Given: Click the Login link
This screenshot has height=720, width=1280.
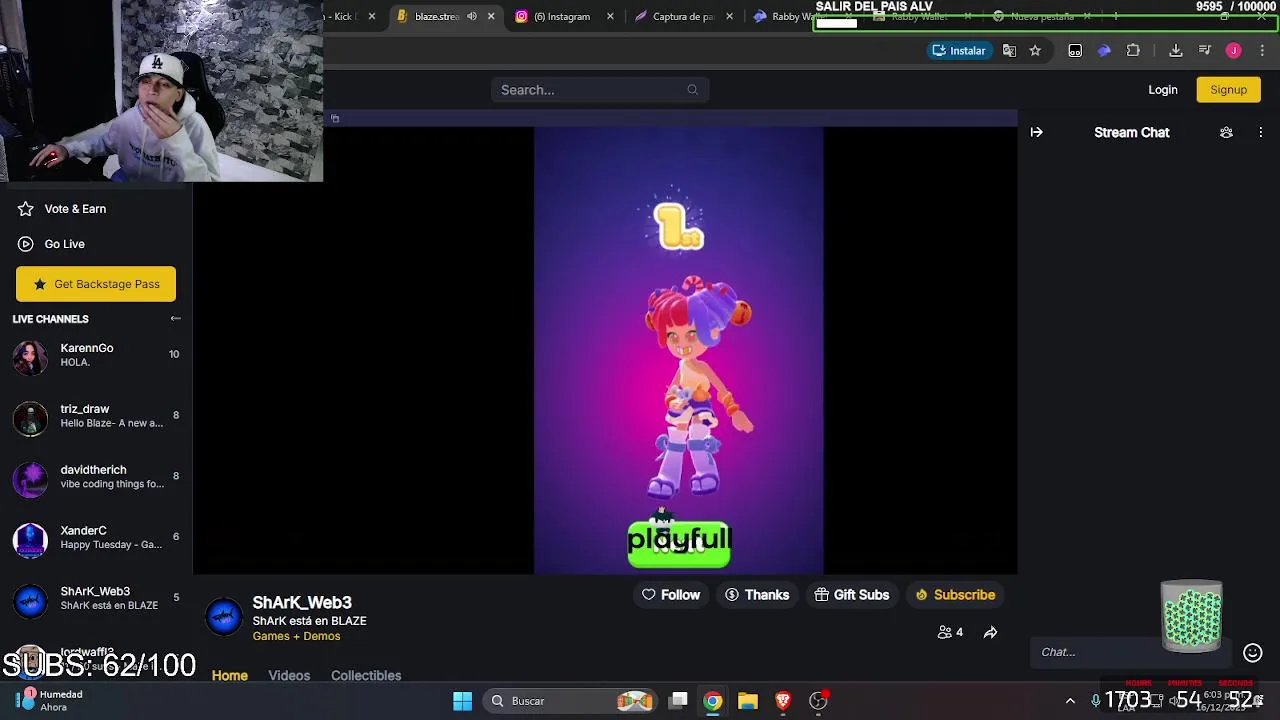Looking at the screenshot, I should [x=1162, y=90].
